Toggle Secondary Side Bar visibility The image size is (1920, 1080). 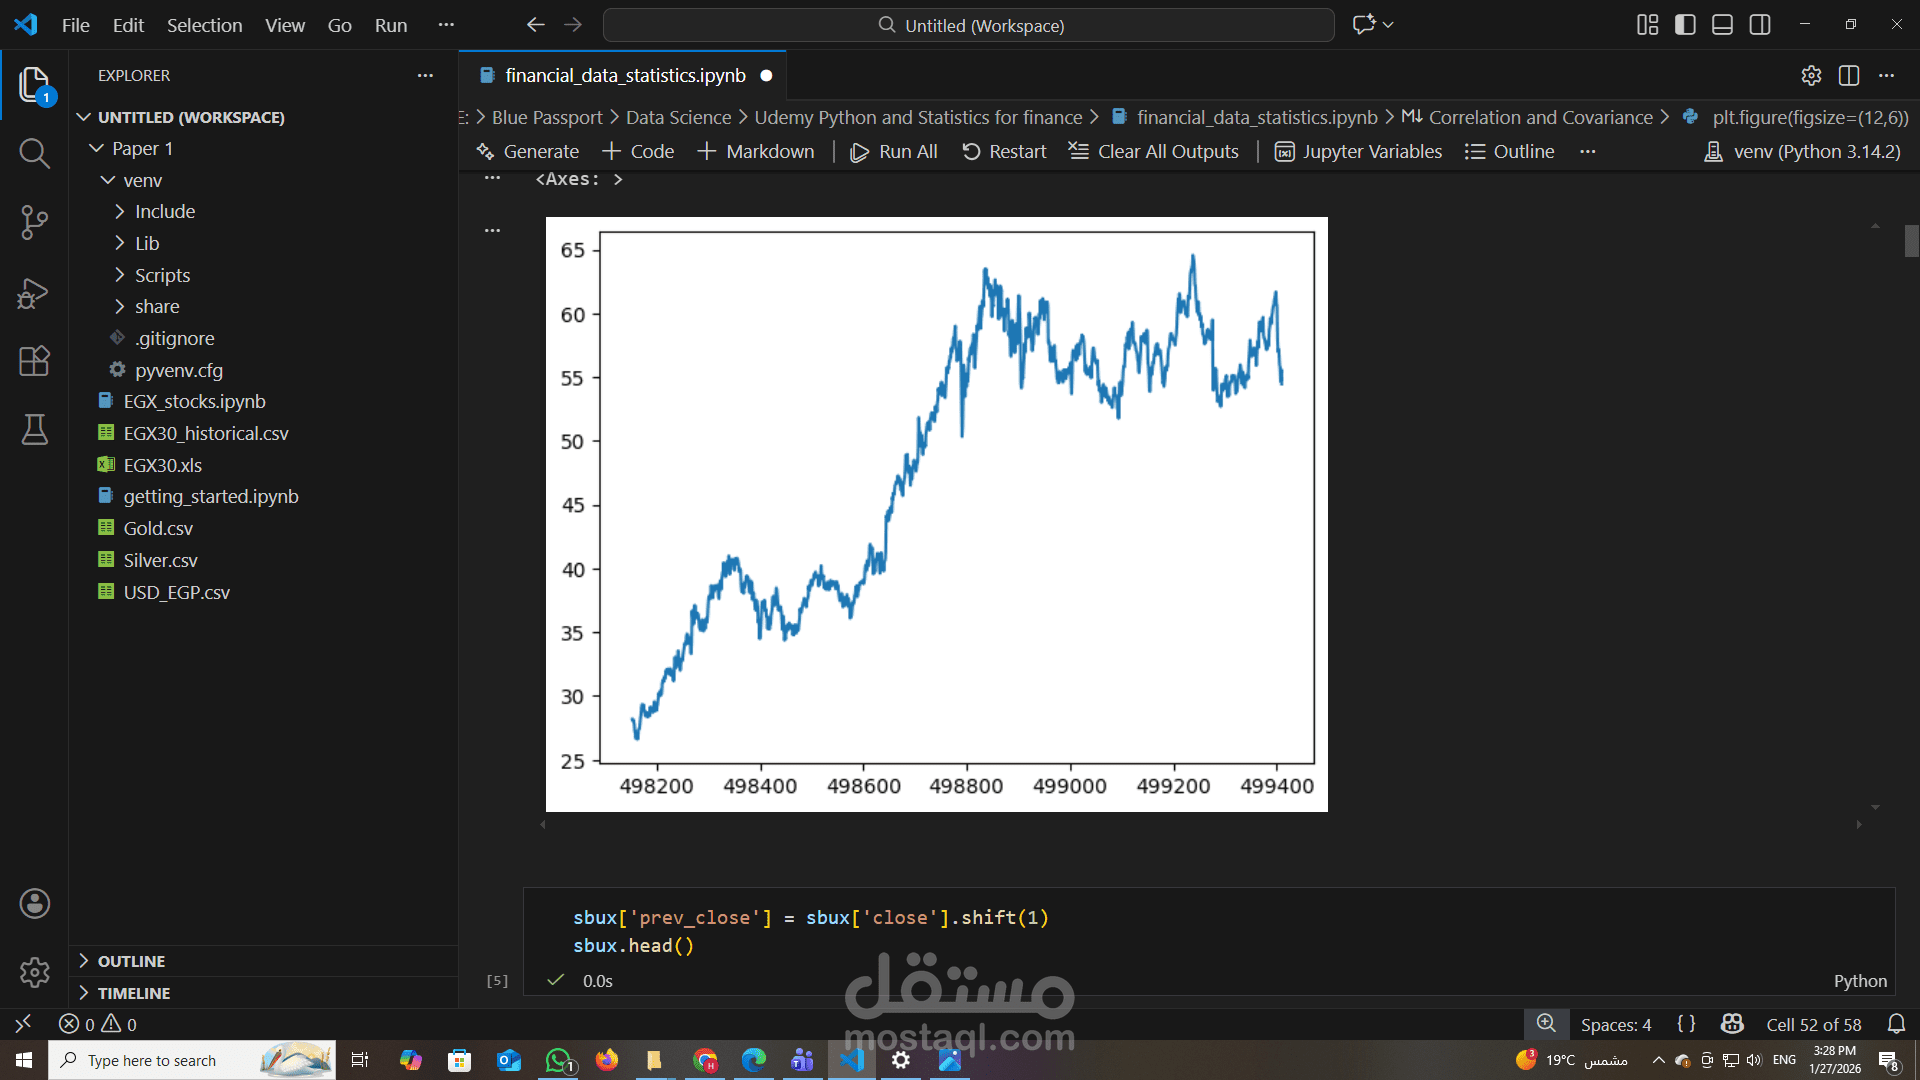click(x=1760, y=25)
